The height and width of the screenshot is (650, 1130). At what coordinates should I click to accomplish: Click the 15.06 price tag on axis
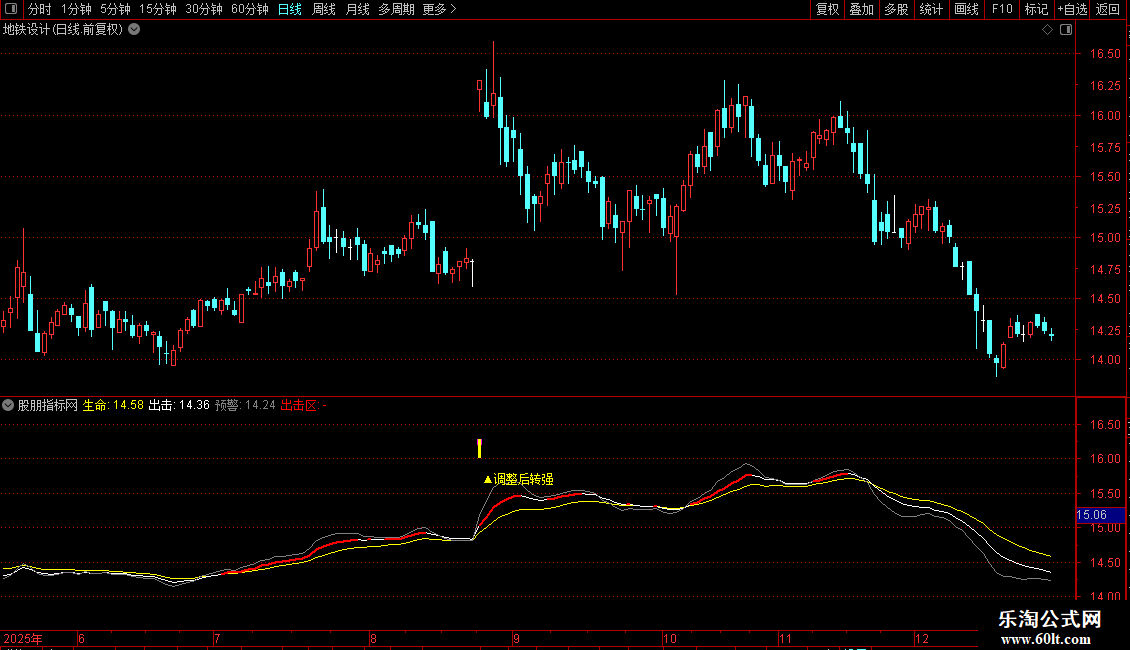click(x=1100, y=515)
